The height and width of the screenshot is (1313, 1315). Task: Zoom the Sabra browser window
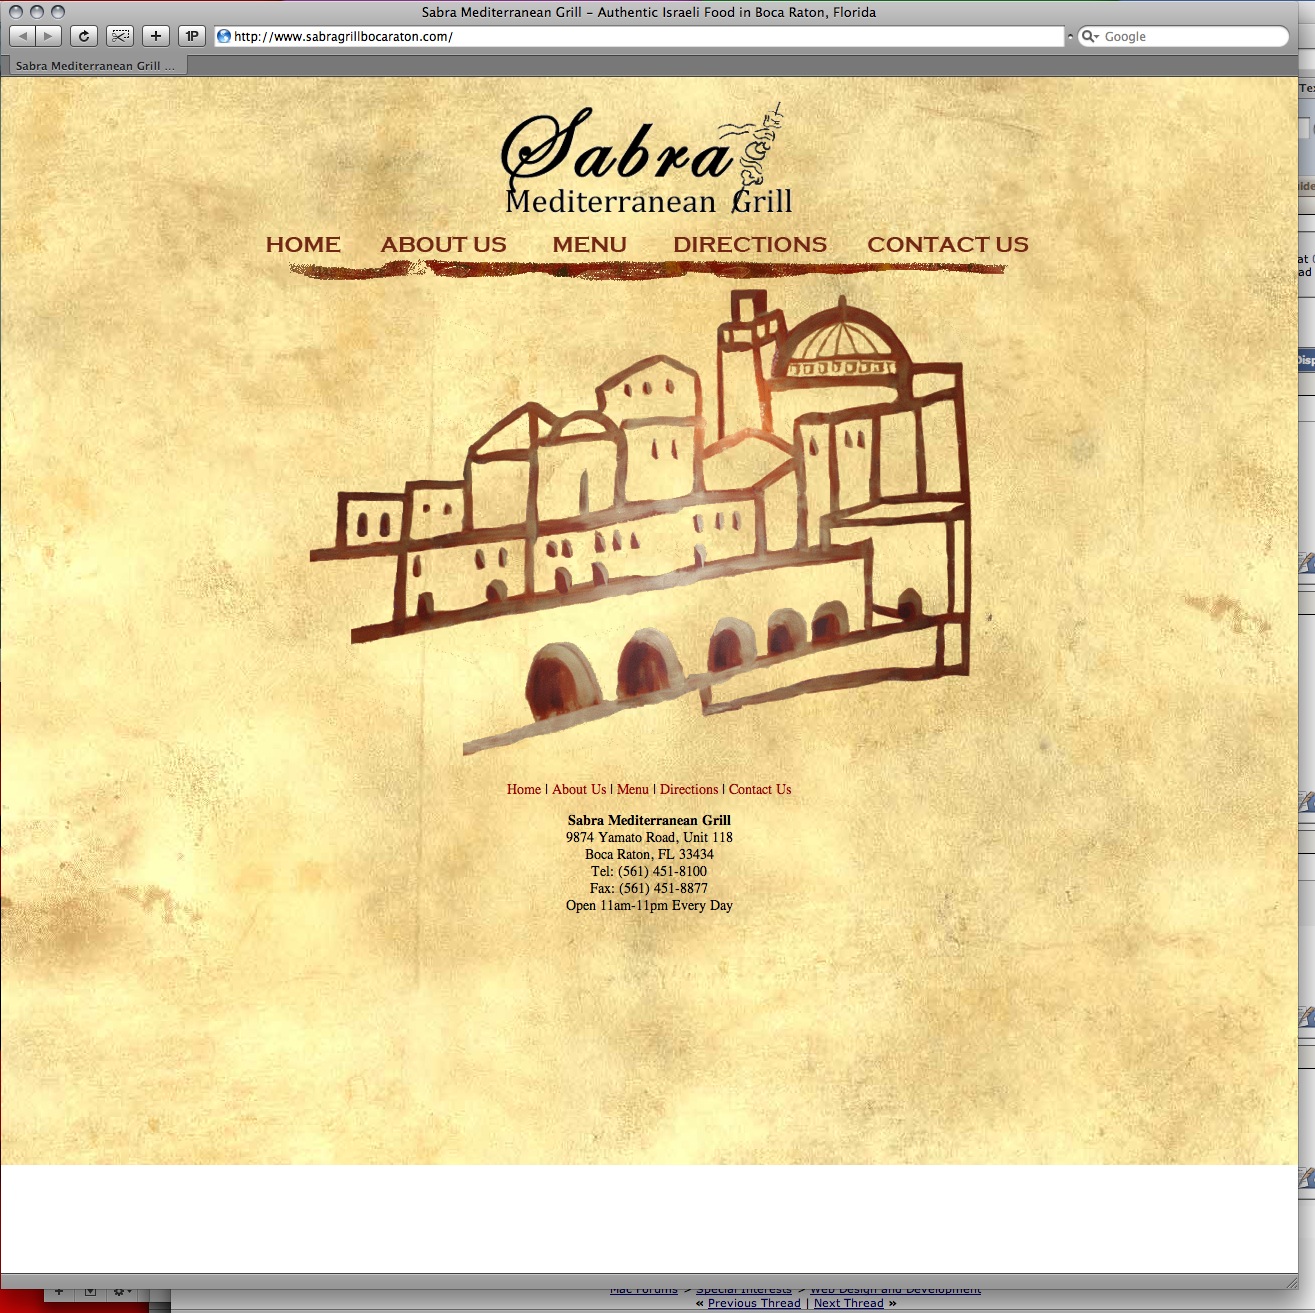(58, 12)
